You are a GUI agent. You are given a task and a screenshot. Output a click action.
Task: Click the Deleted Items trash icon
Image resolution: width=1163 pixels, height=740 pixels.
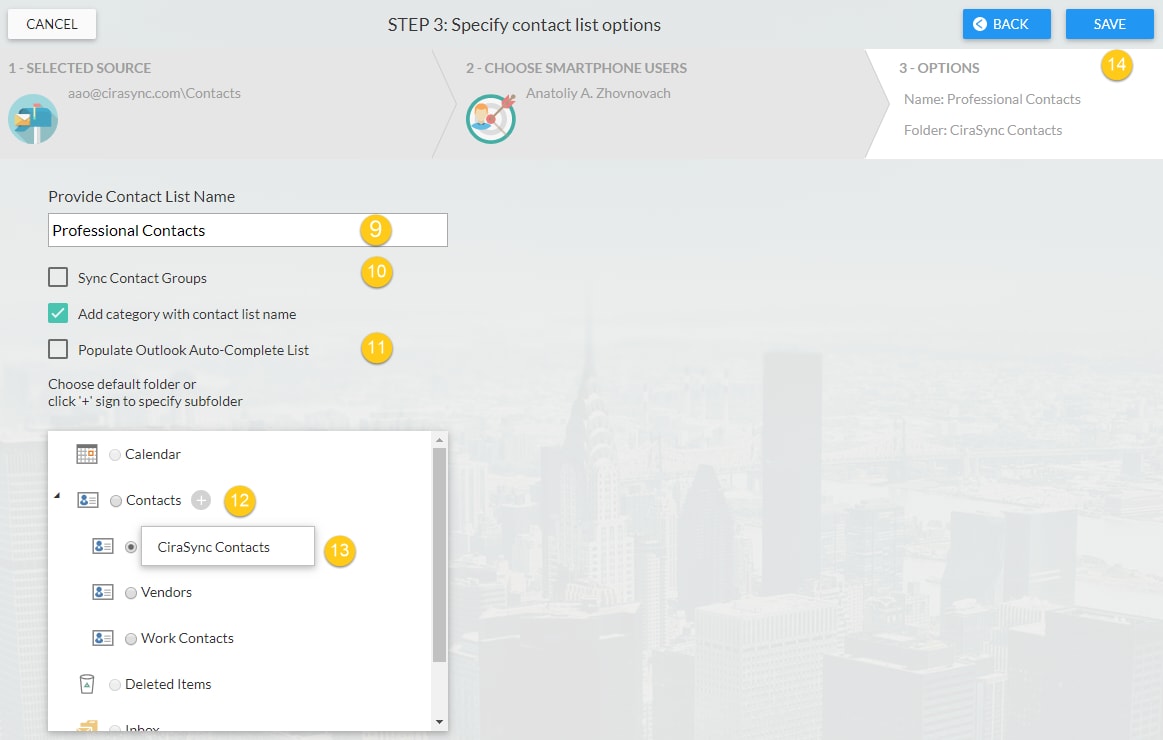tap(87, 684)
